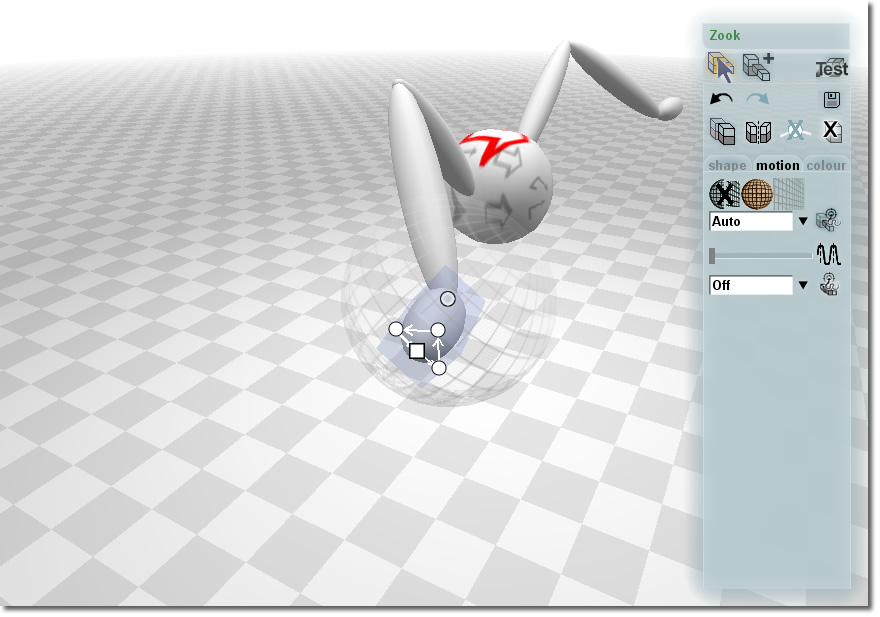Image resolution: width=880 pixels, height=617 pixels.
Task: Undo the last action
Action: point(721,99)
